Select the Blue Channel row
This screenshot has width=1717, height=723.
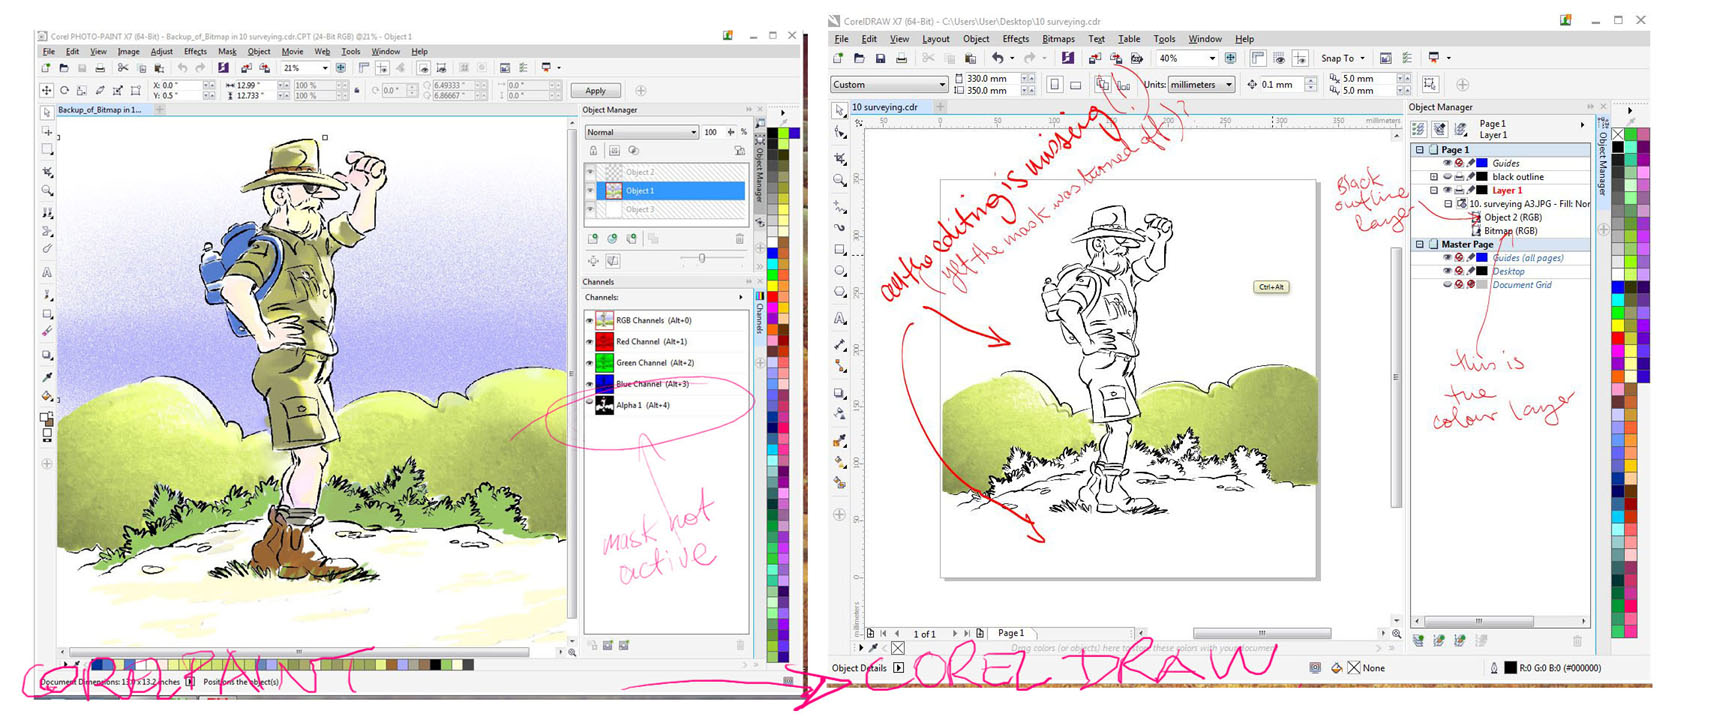pos(667,384)
